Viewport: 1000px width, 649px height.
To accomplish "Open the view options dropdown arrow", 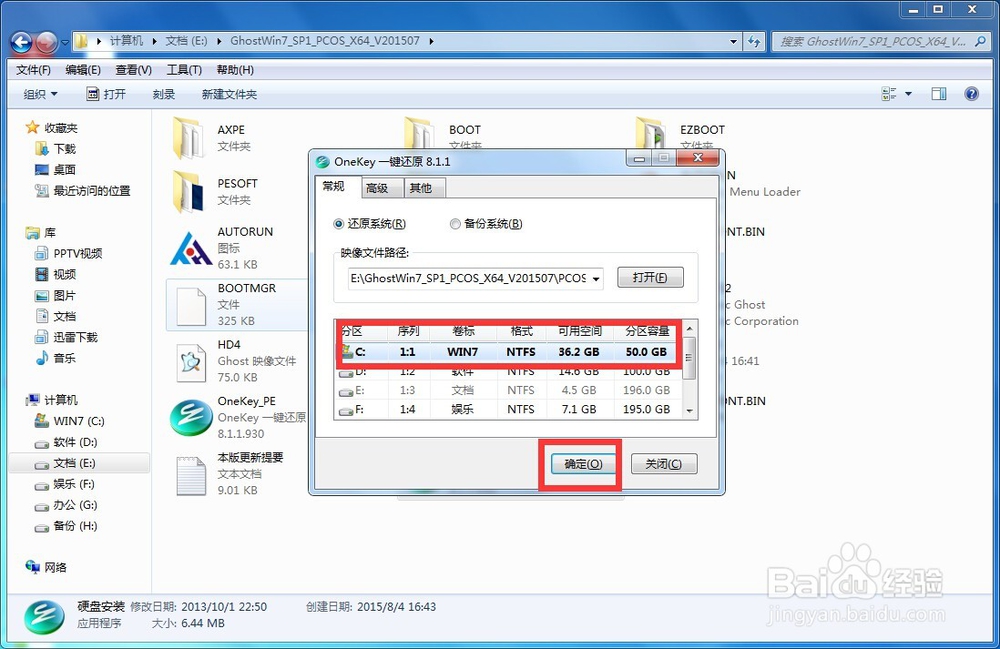I will click(908, 94).
